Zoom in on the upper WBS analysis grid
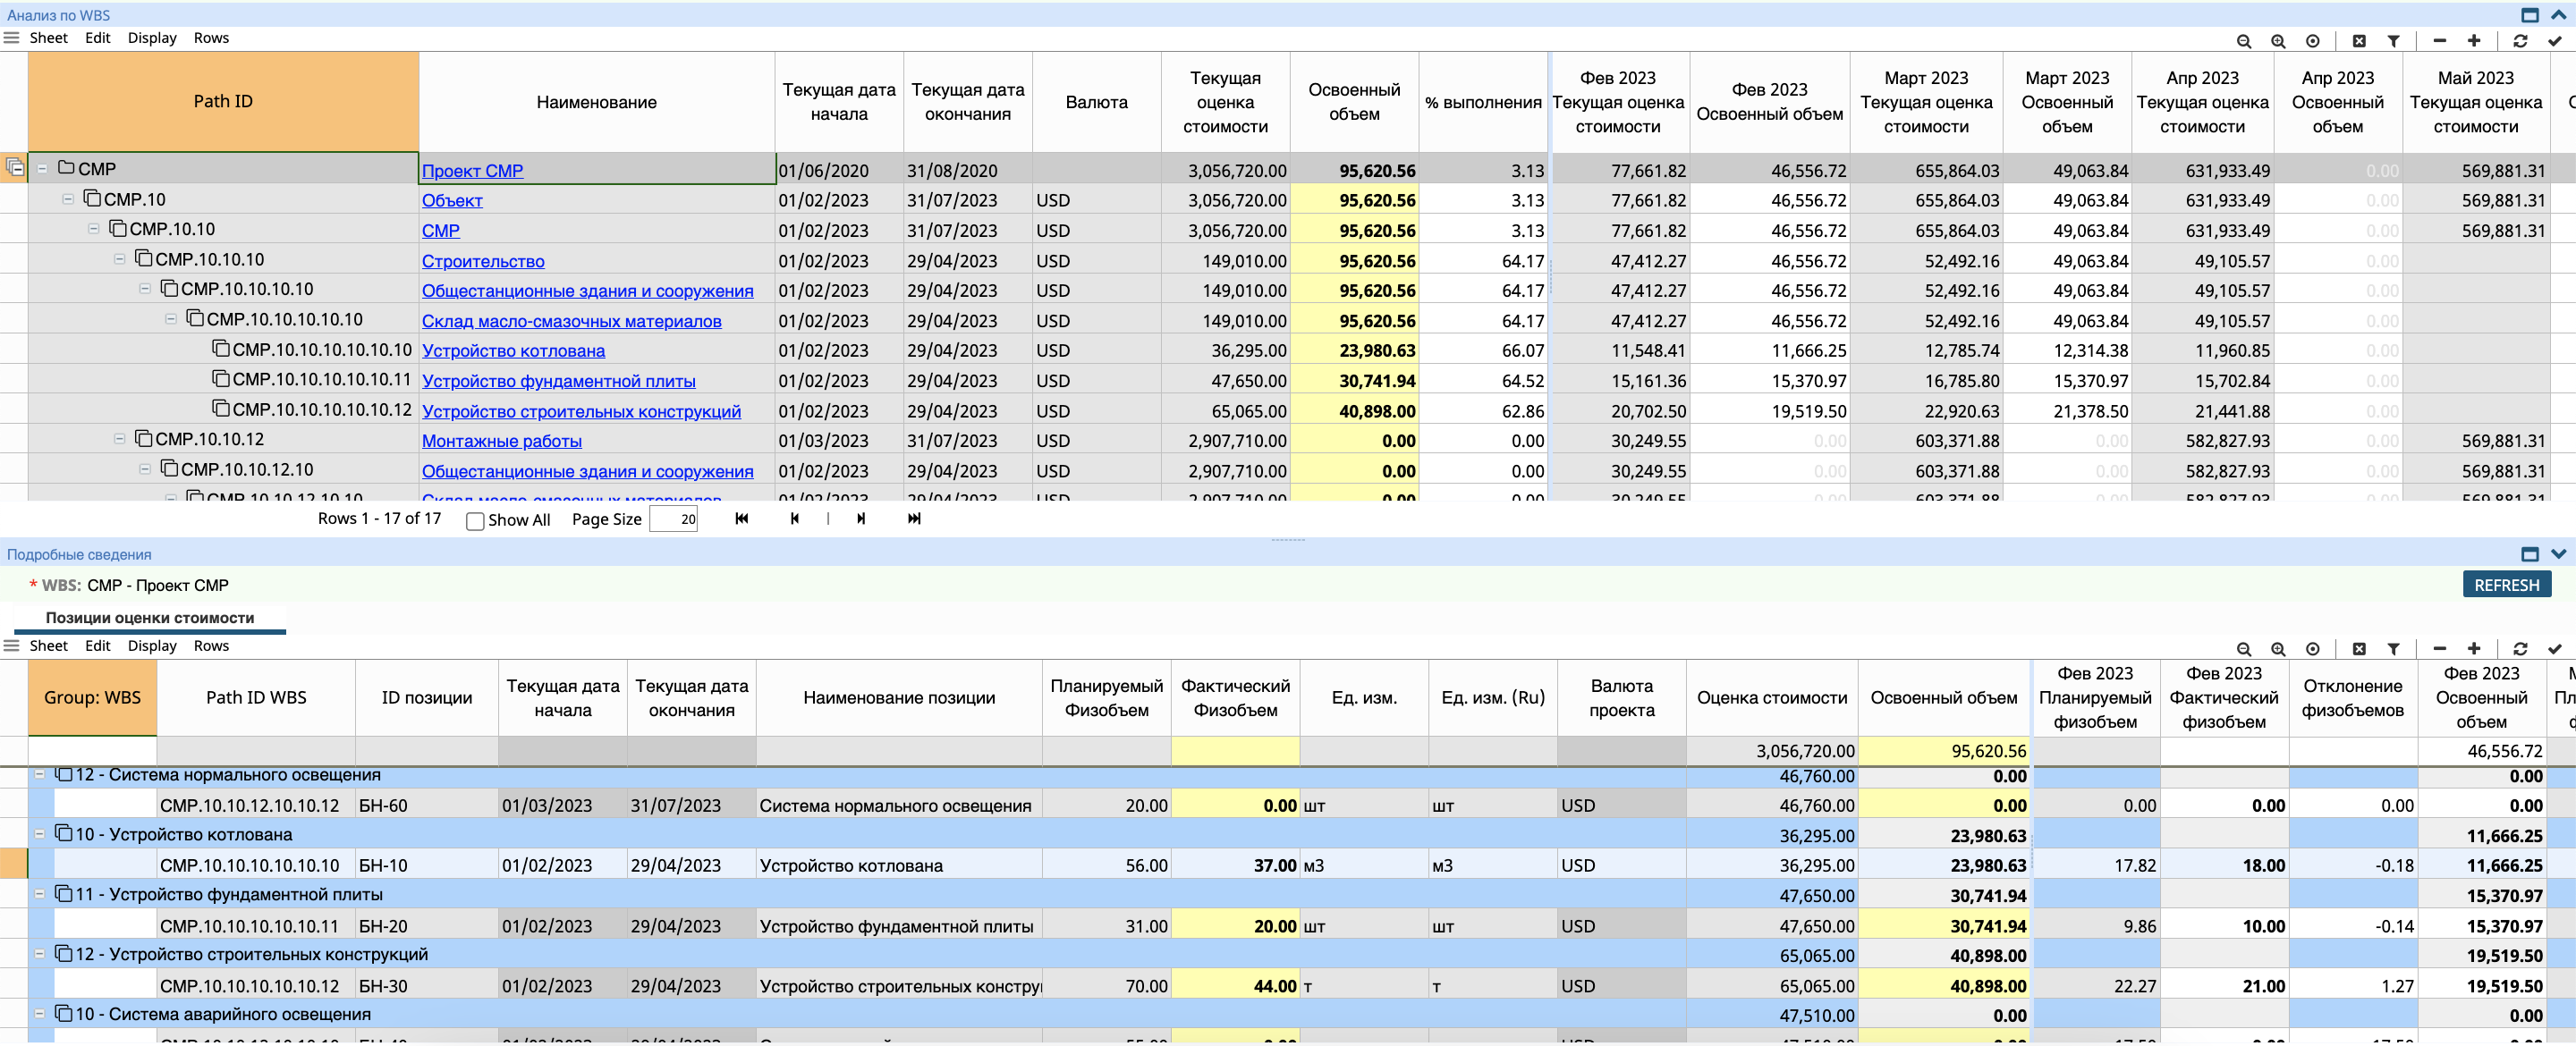Image resolution: width=2576 pixels, height=1046 pixels. (2278, 41)
